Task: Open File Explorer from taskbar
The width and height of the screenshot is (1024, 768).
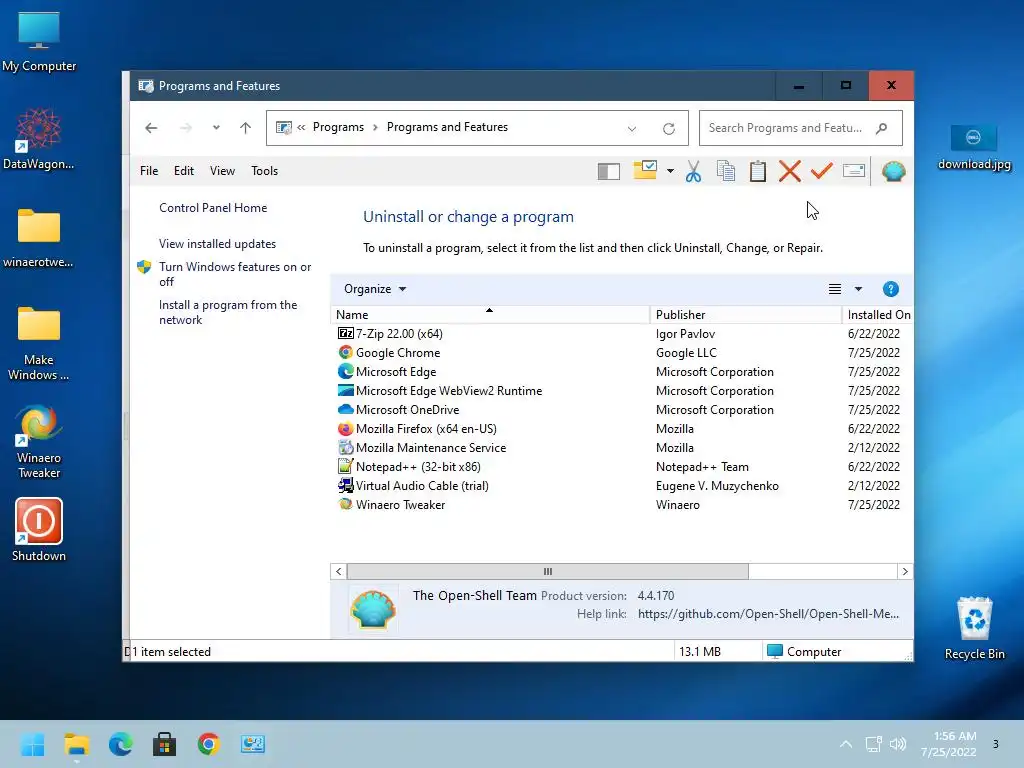Action: point(76,744)
